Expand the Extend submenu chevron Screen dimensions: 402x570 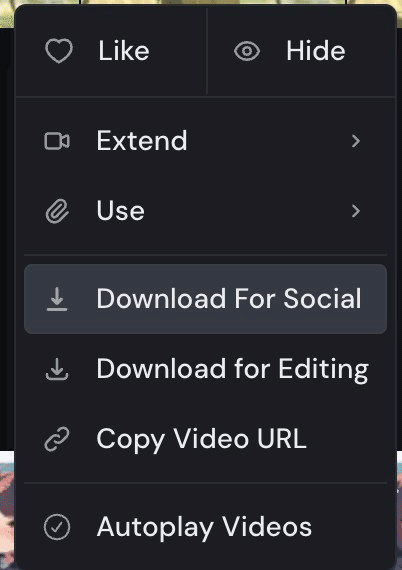click(356, 141)
